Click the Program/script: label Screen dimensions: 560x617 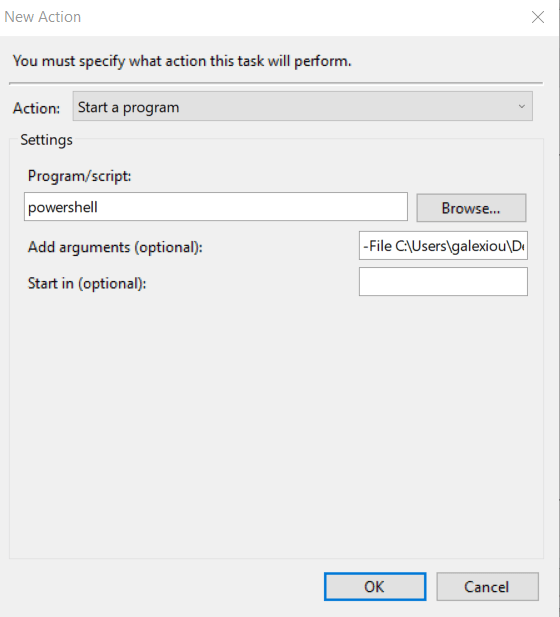click(79, 176)
